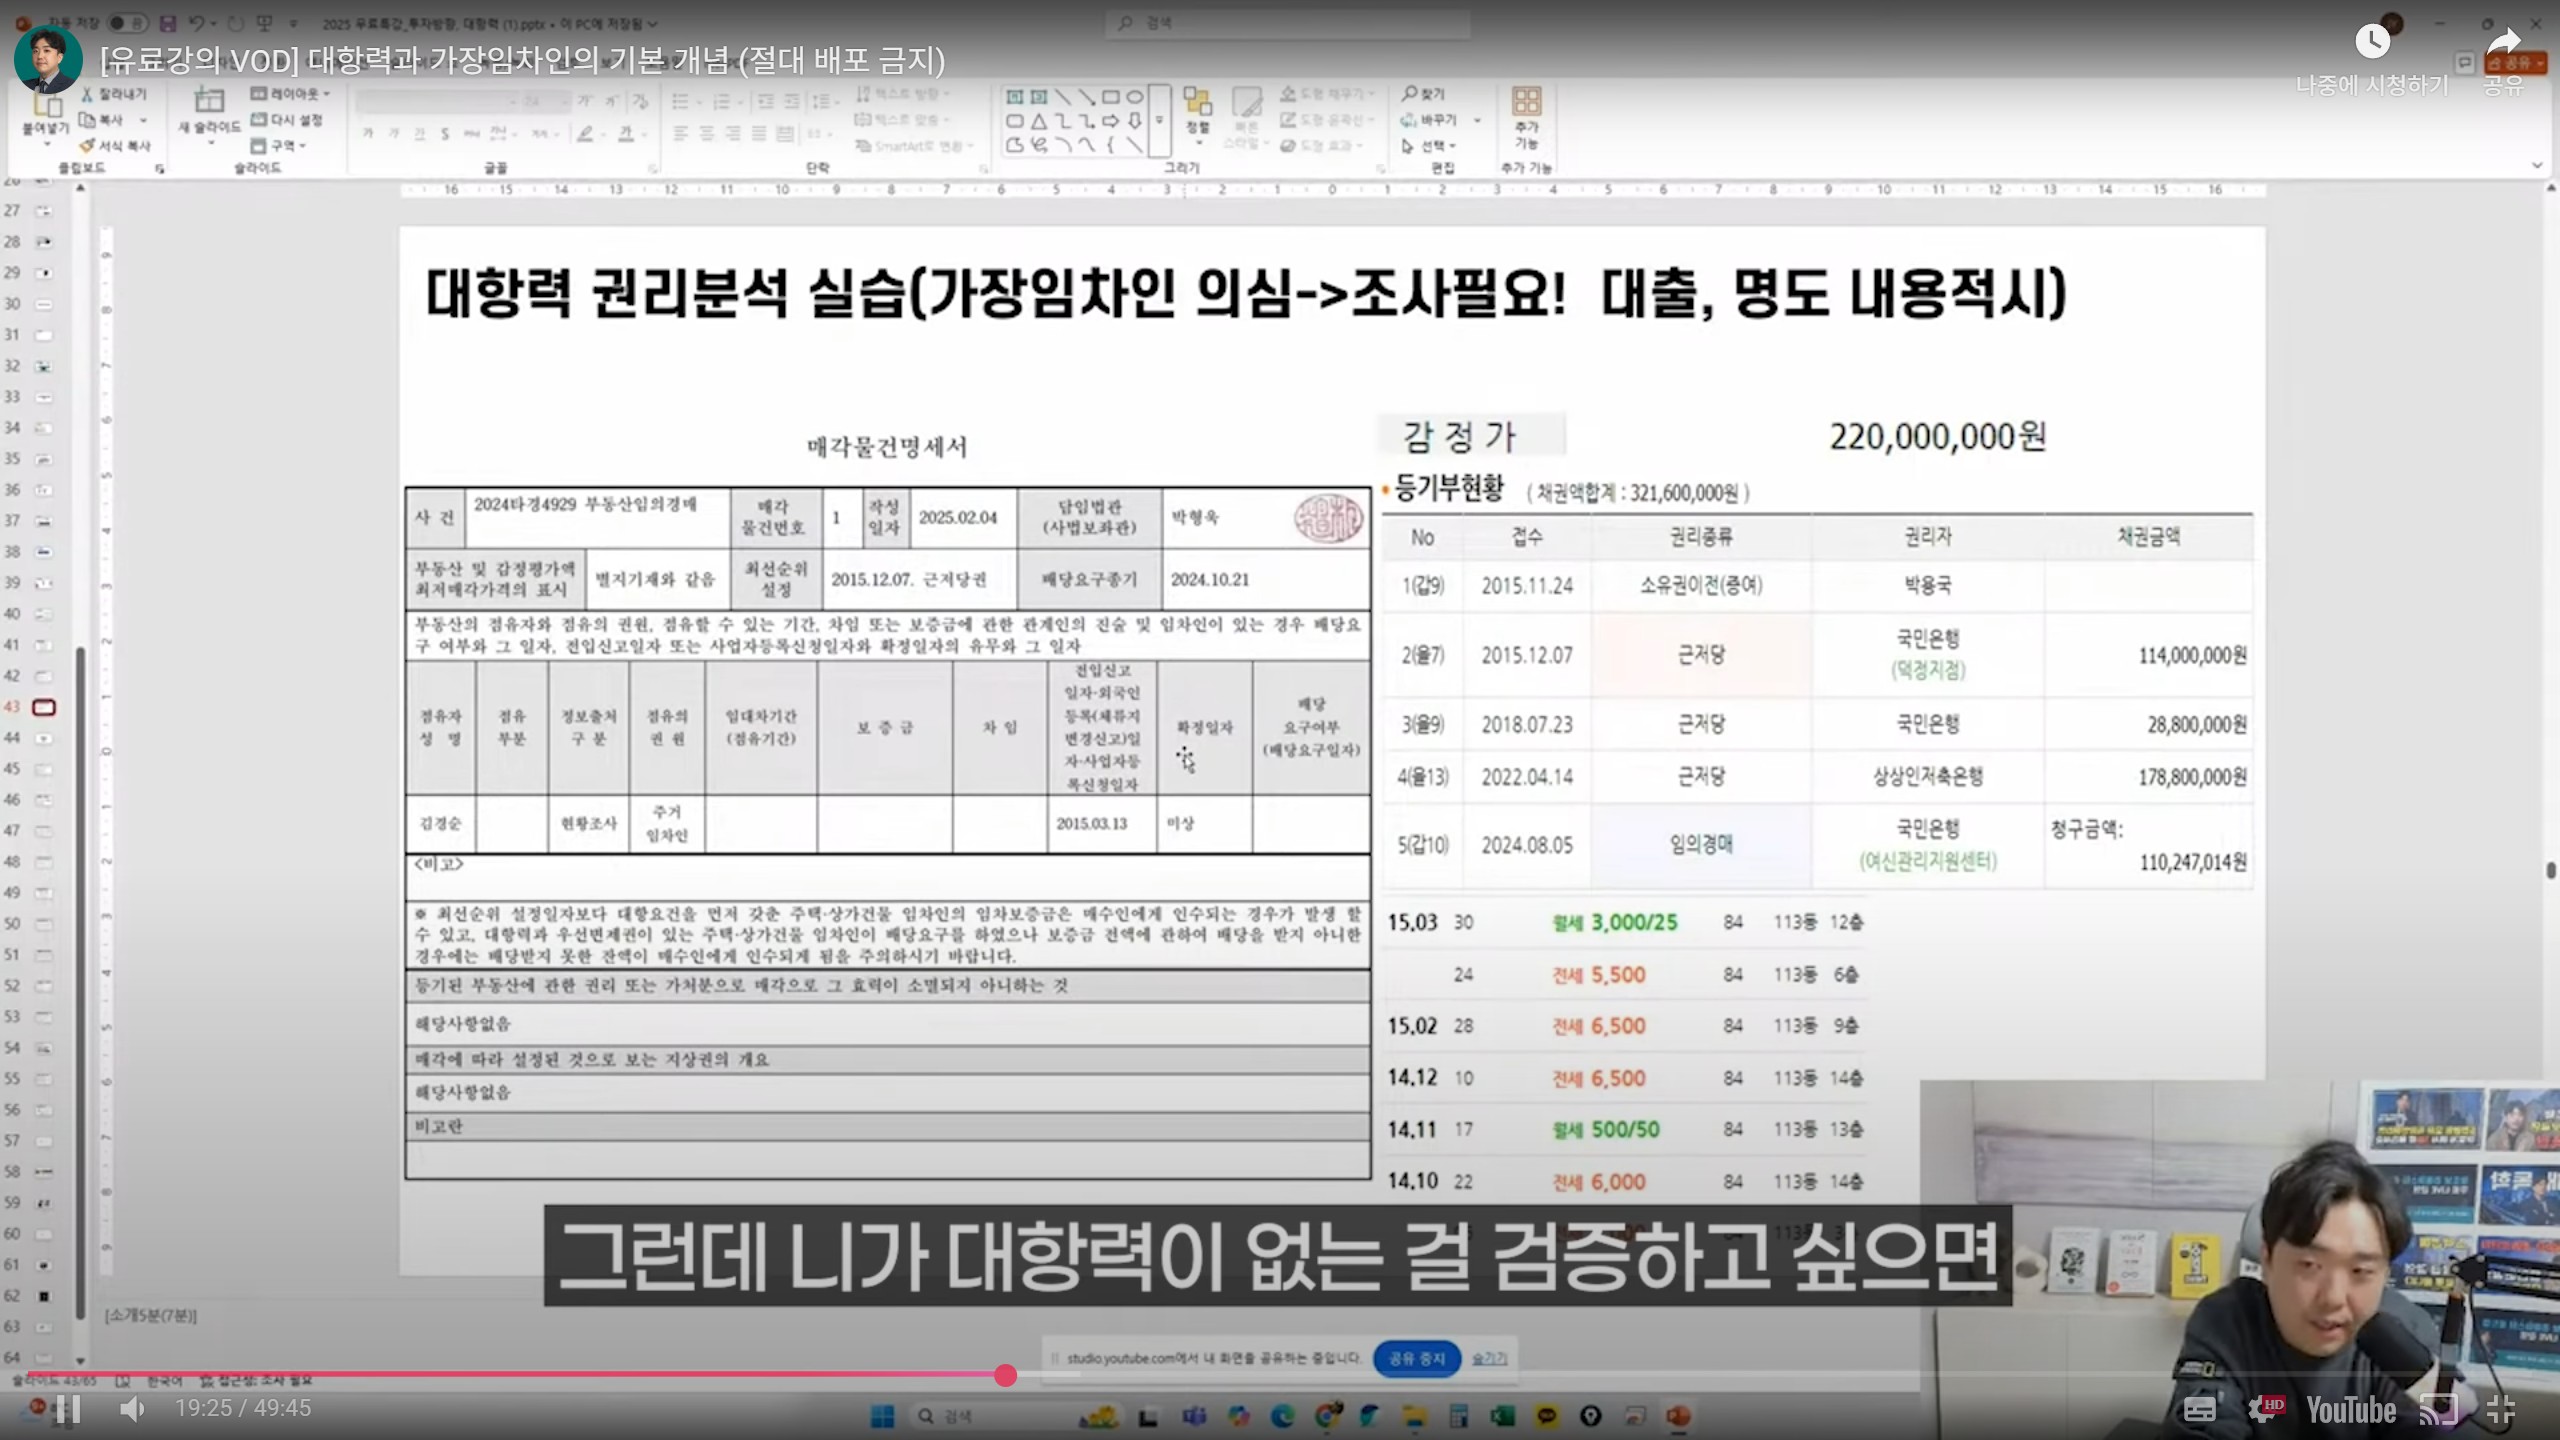Open the Windows Start menu on the taskbar
The height and width of the screenshot is (1440, 2560).
click(882, 1416)
